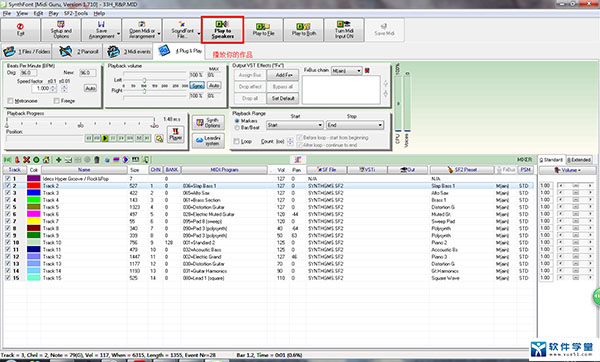Click the magenta bar icon in track toolbar
The image size is (600, 362).
click(116, 160)
